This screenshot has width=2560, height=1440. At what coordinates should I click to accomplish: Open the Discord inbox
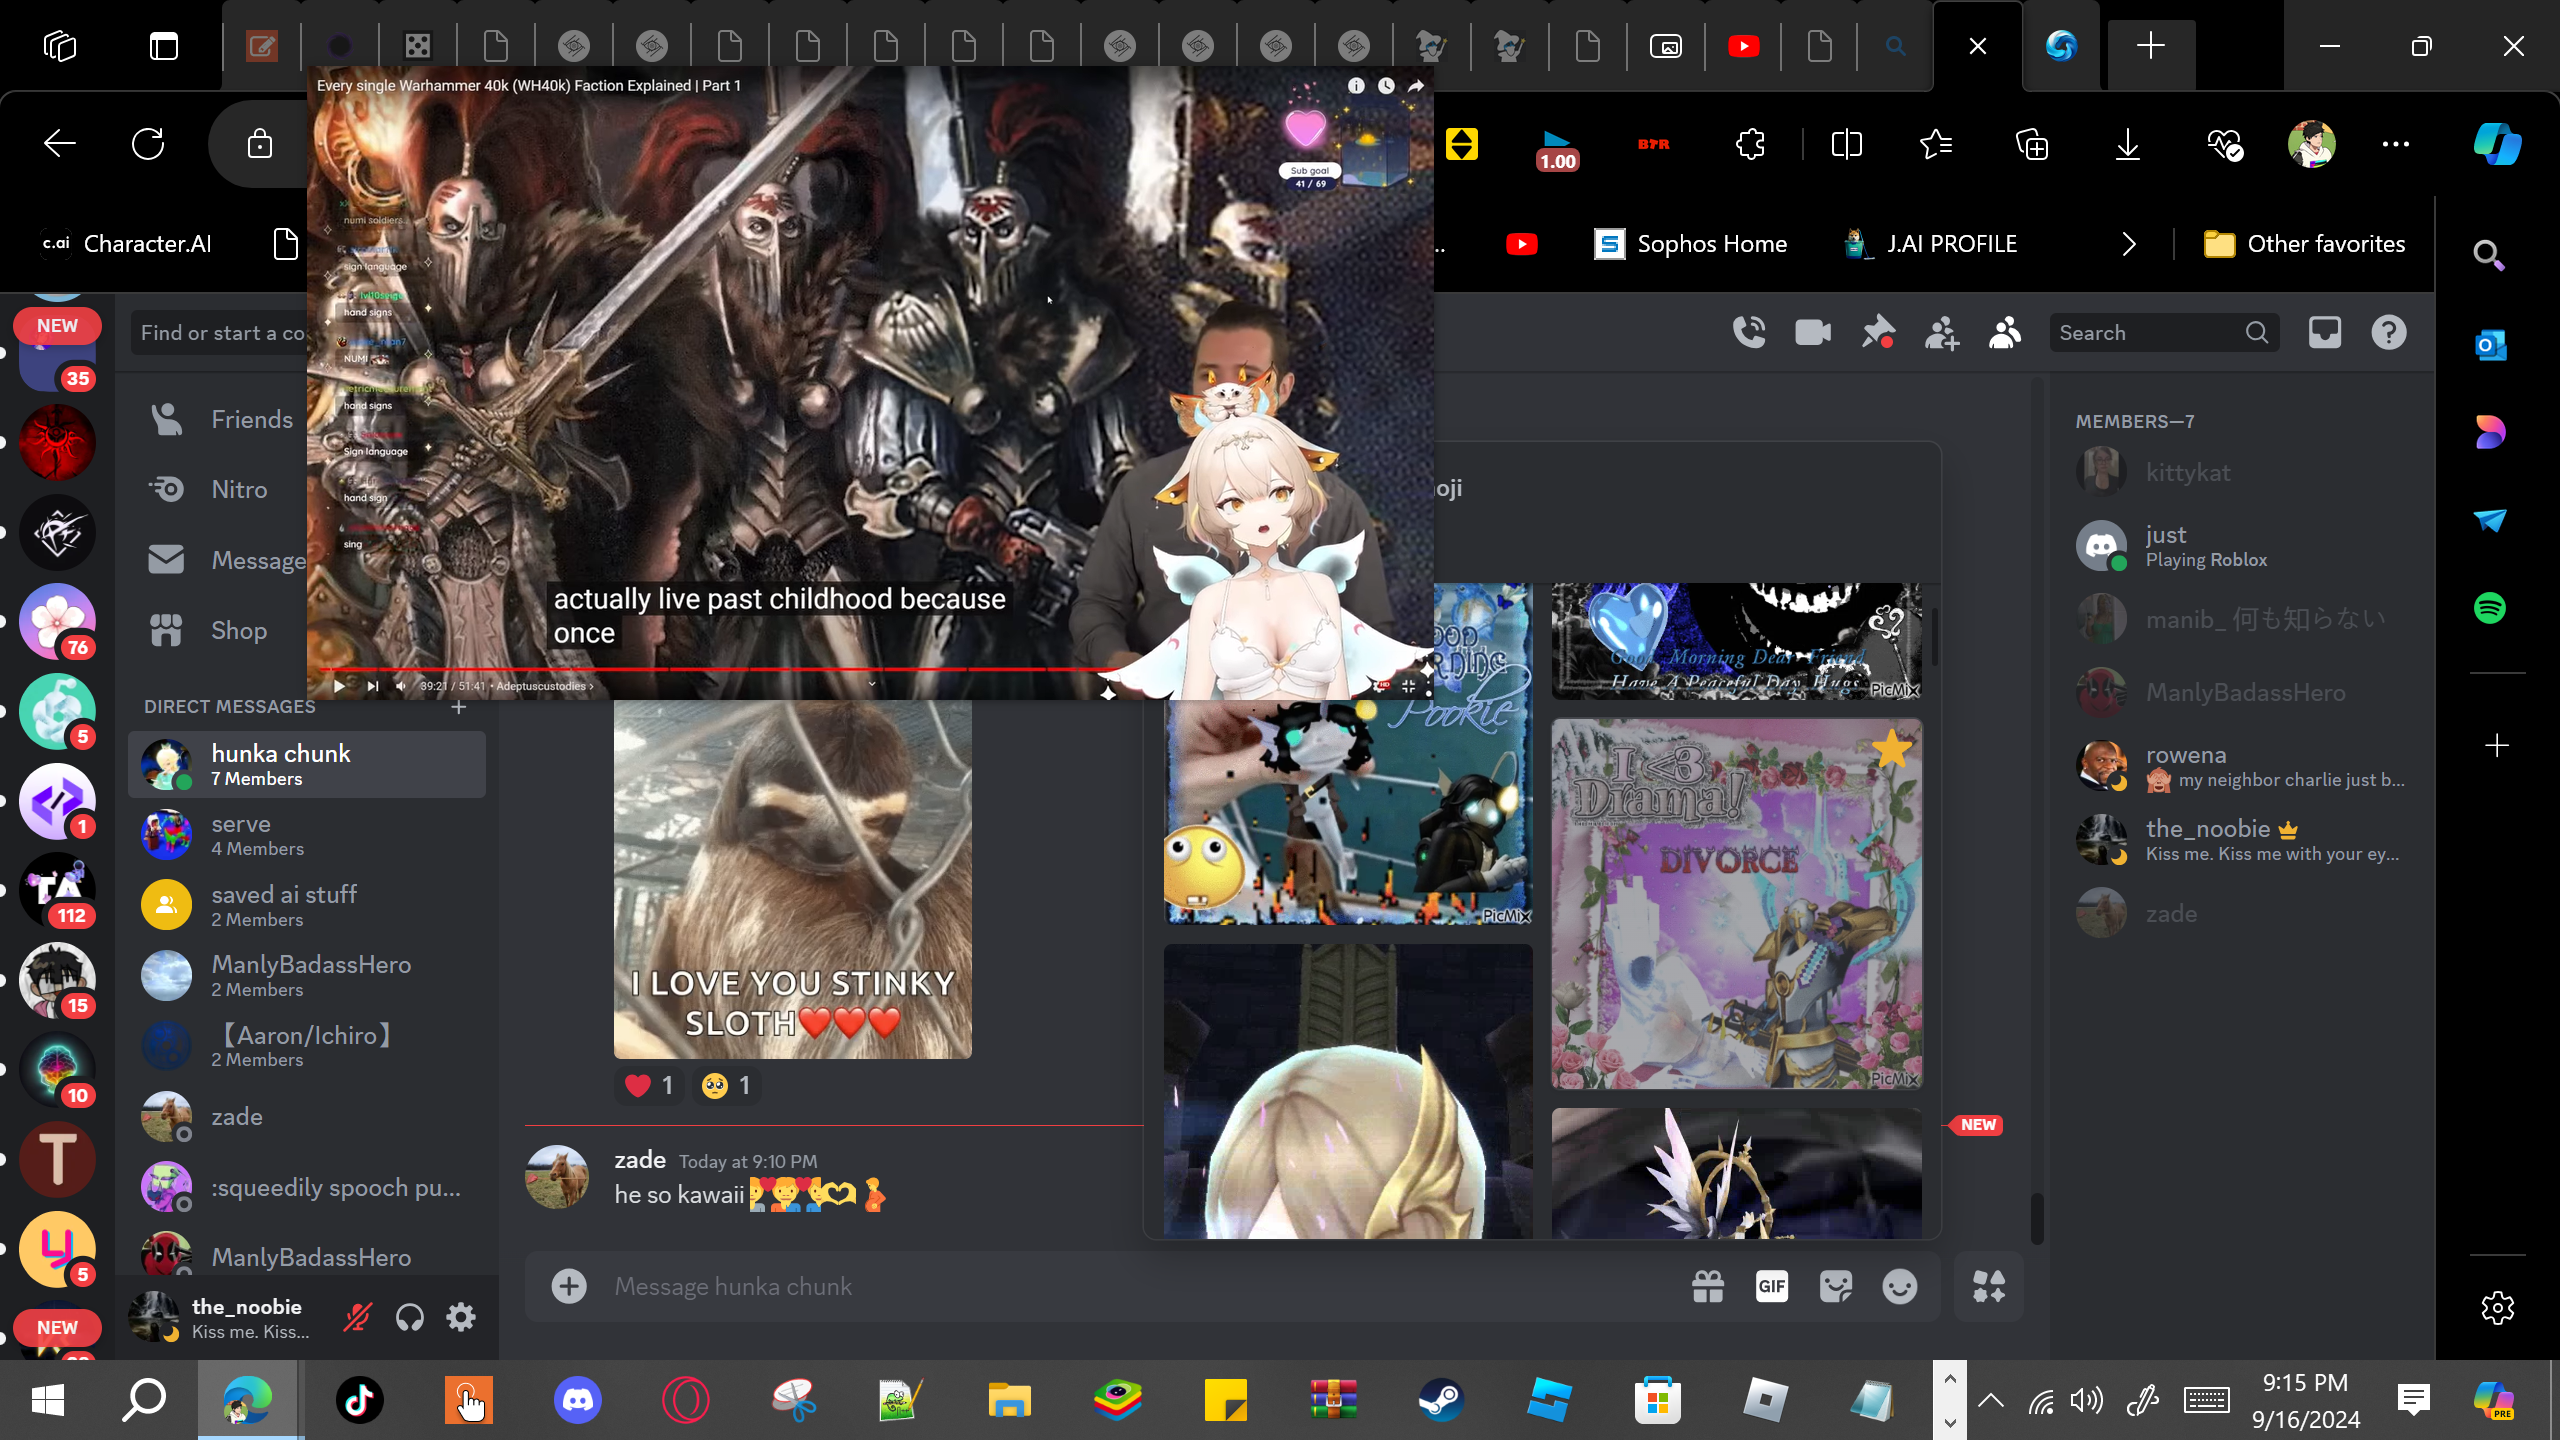(2325, 332)
